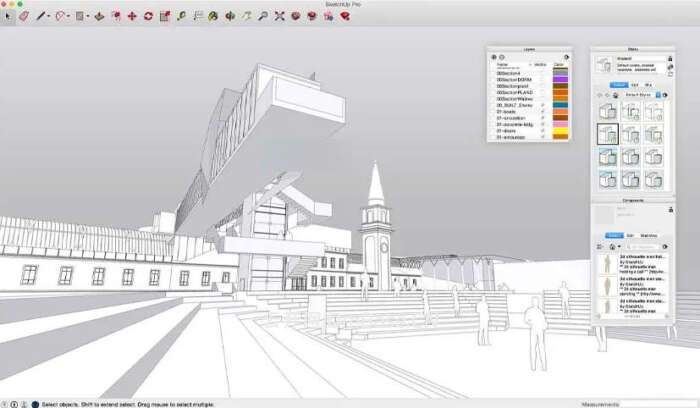This screenshot has width=700, height=408.
Task: Click the Zoom Extents tool
Action: tap(279, 17)
